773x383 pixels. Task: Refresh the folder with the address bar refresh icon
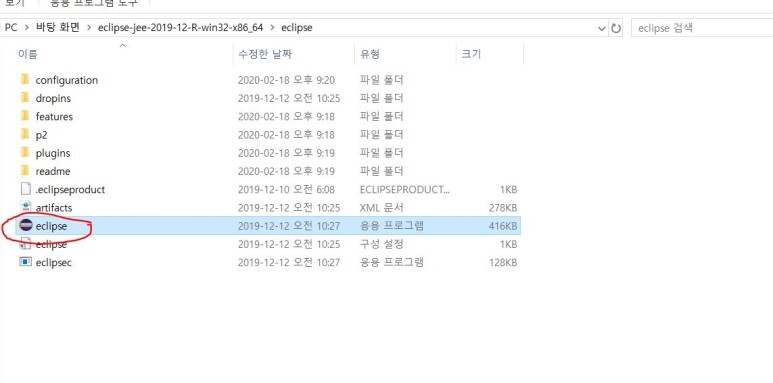[616, 28]
